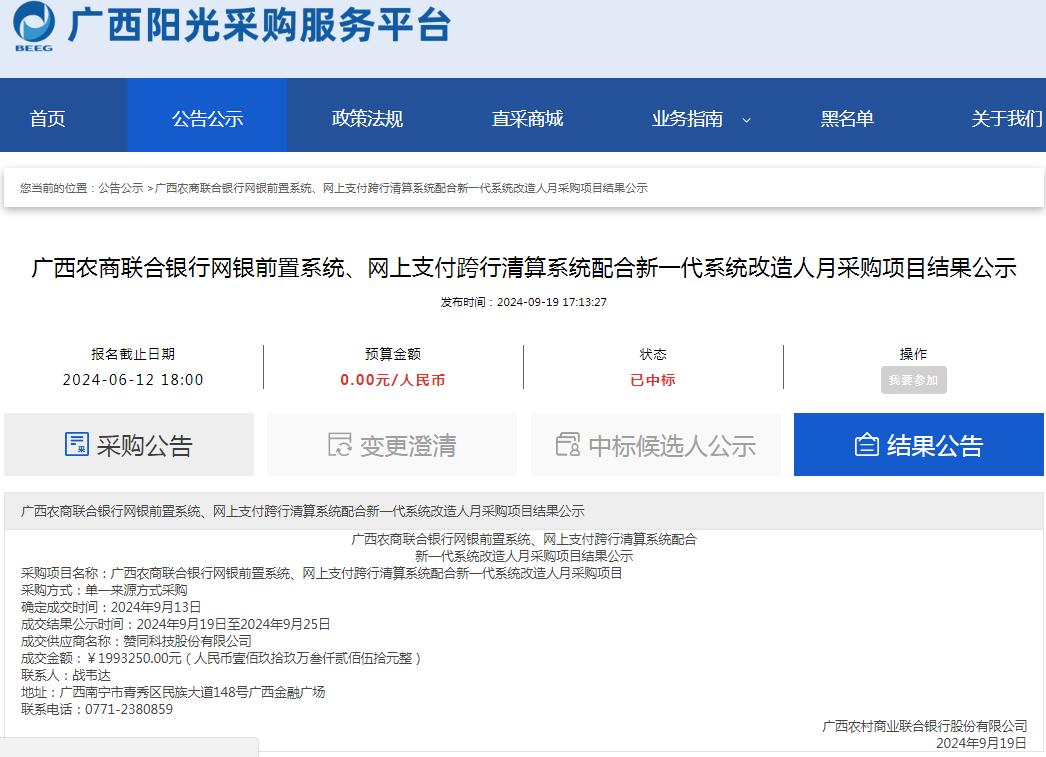The image size is (1046, 757).
Task: Click the 确定成交时间：2024年9月13日 line
Action: tap(111, 607)
